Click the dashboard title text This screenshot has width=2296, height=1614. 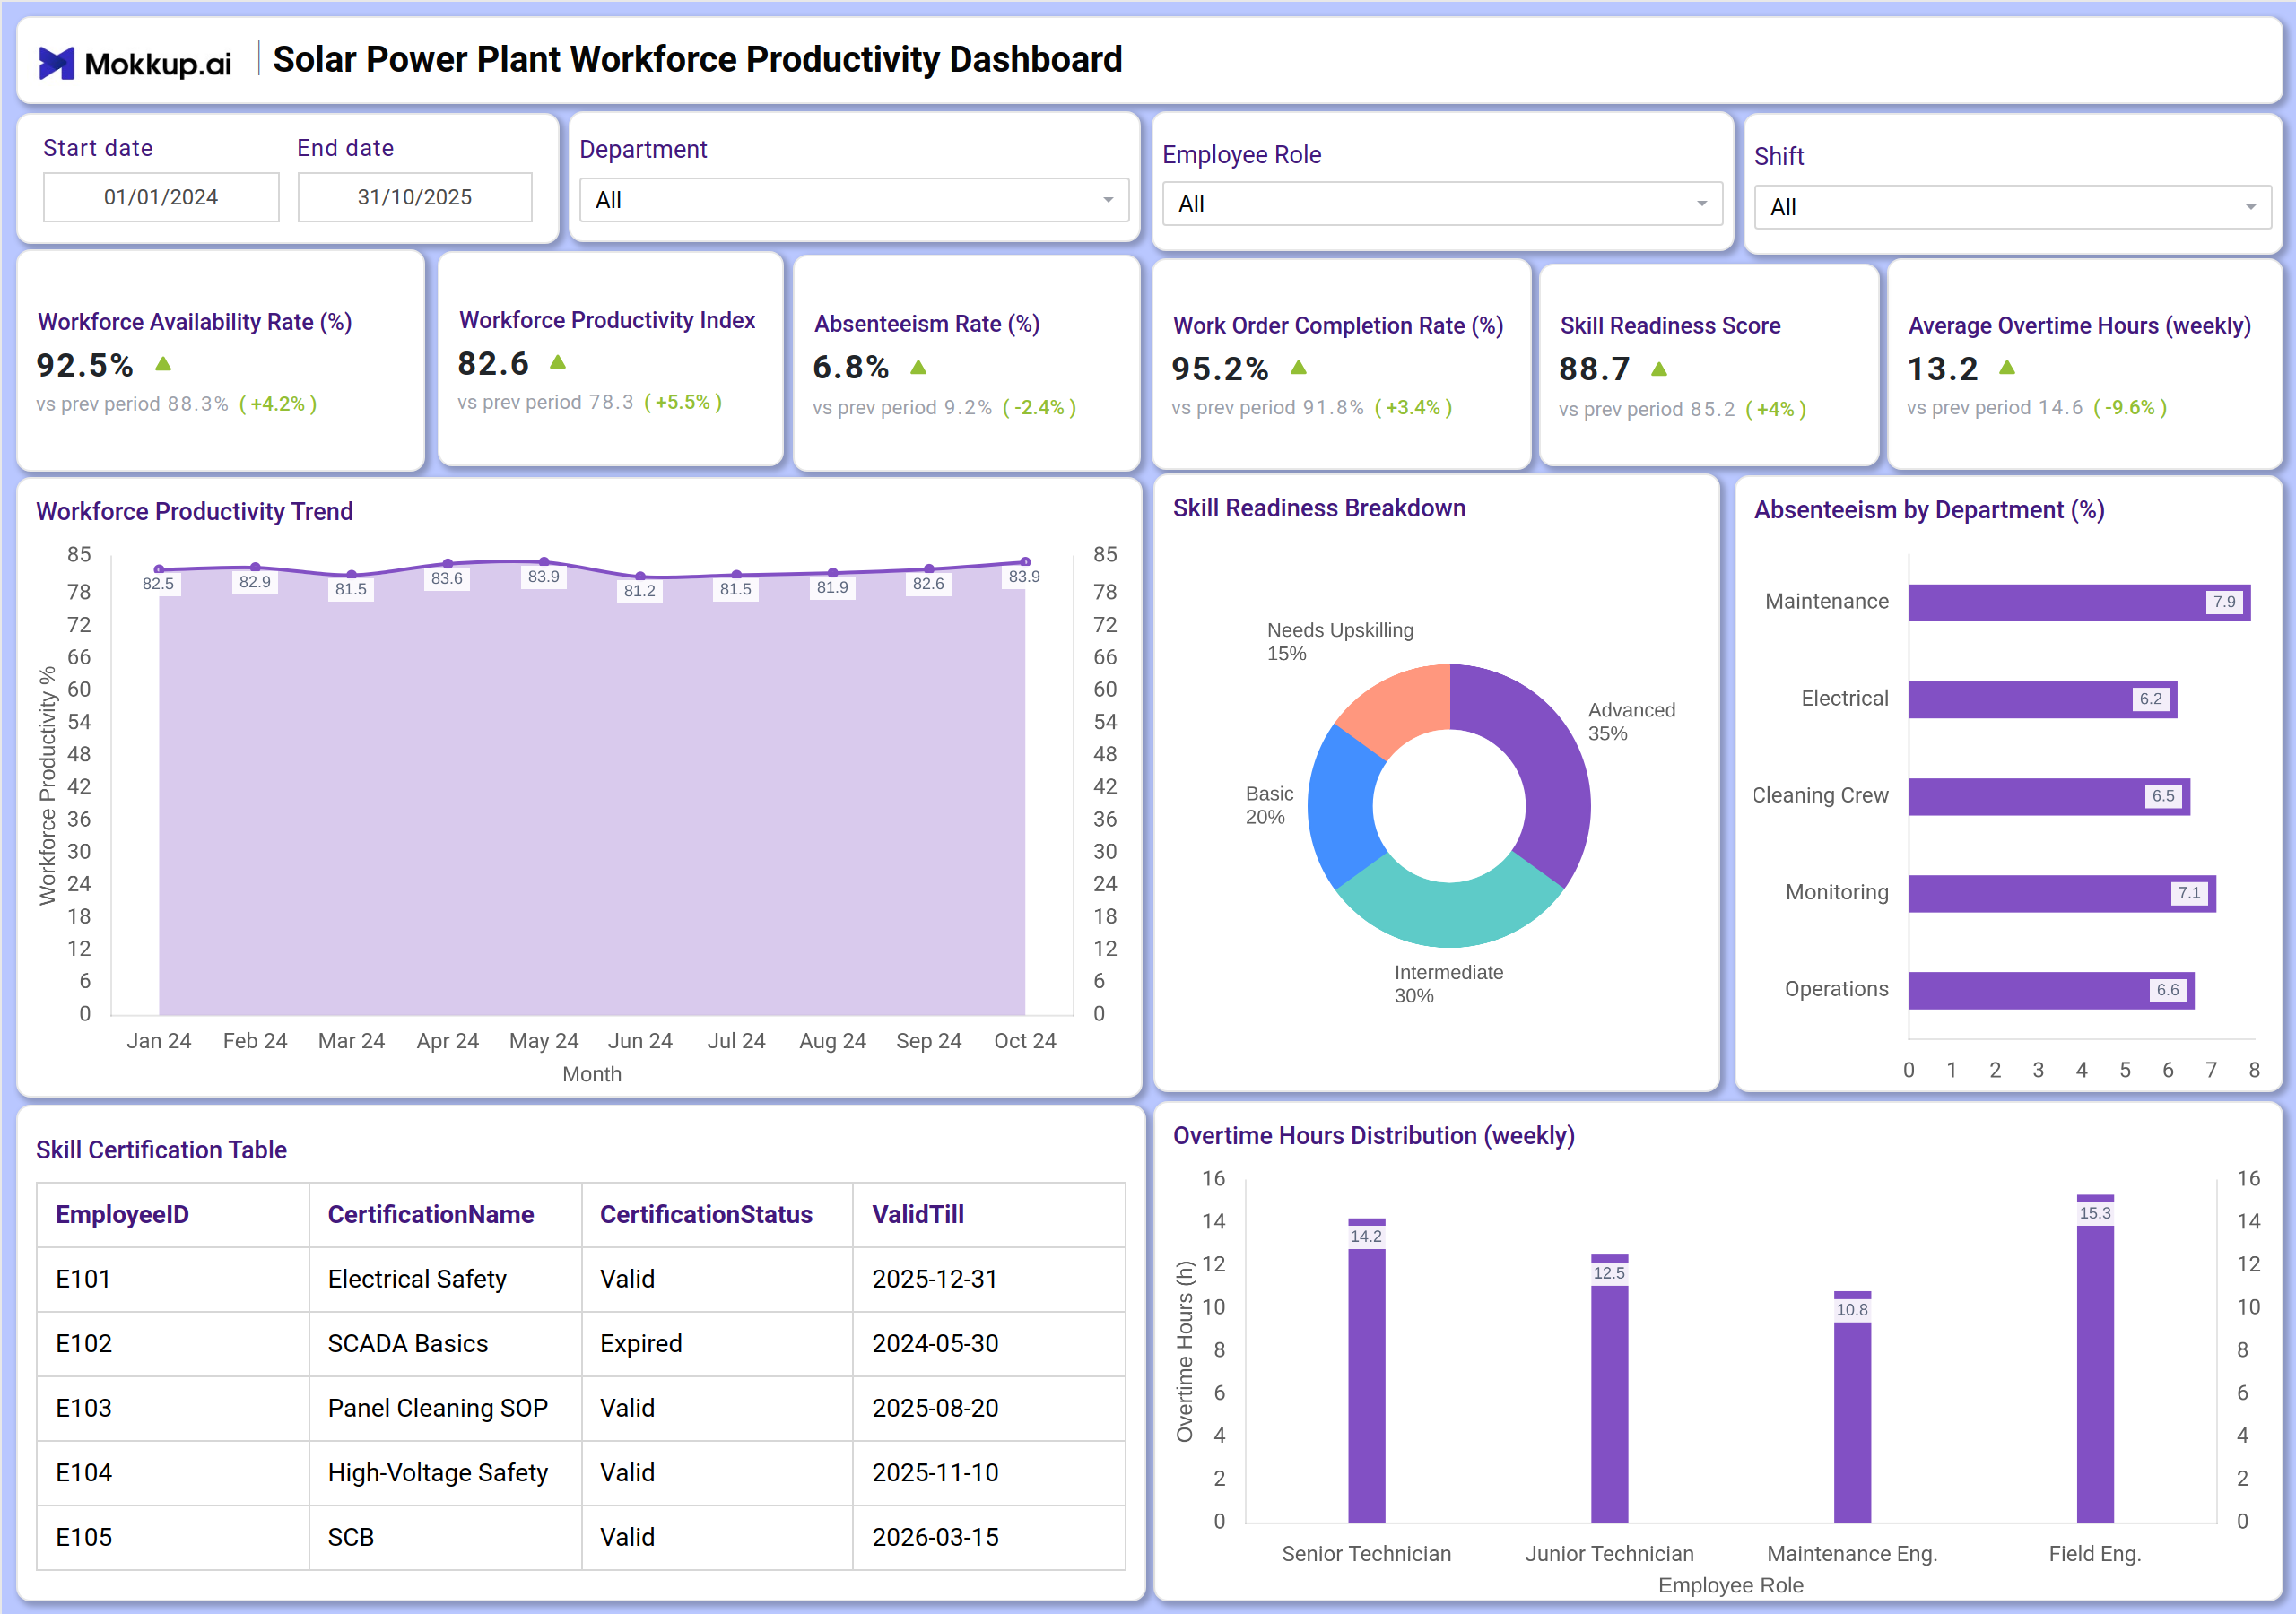coord(697,59)
